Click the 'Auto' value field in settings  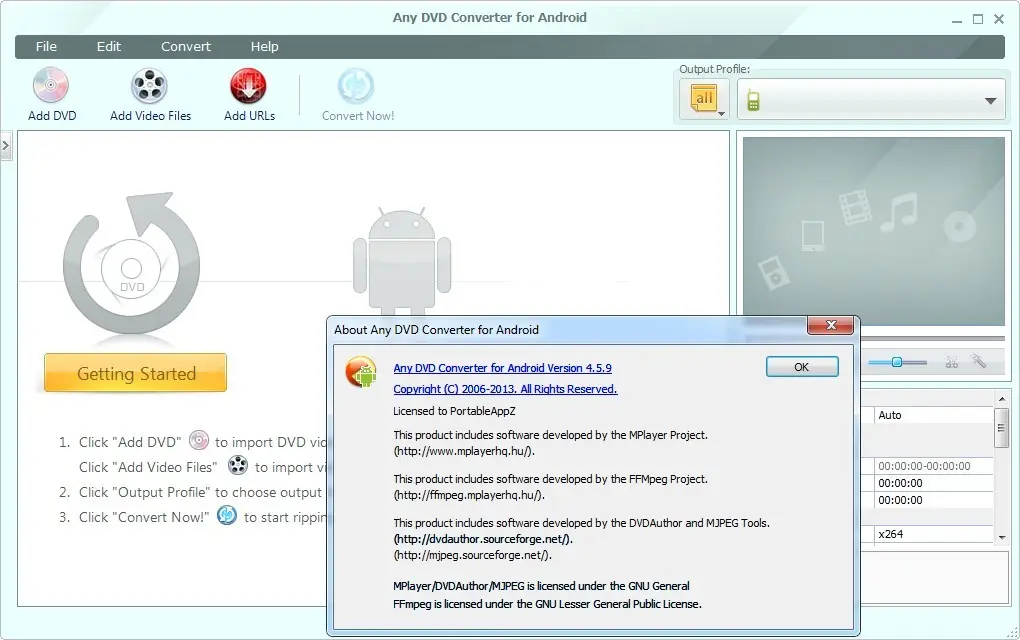[933, 415]
